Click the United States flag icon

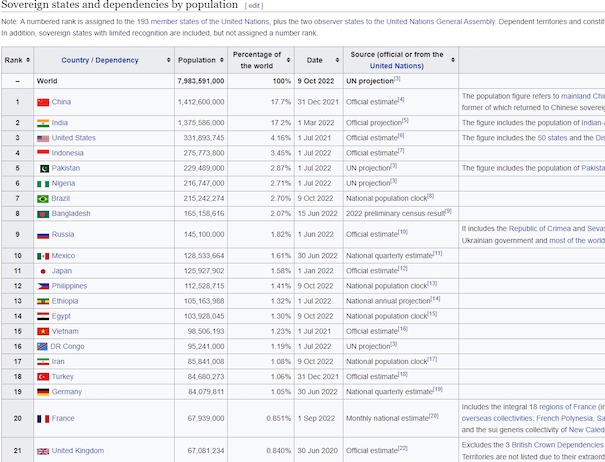43,138
